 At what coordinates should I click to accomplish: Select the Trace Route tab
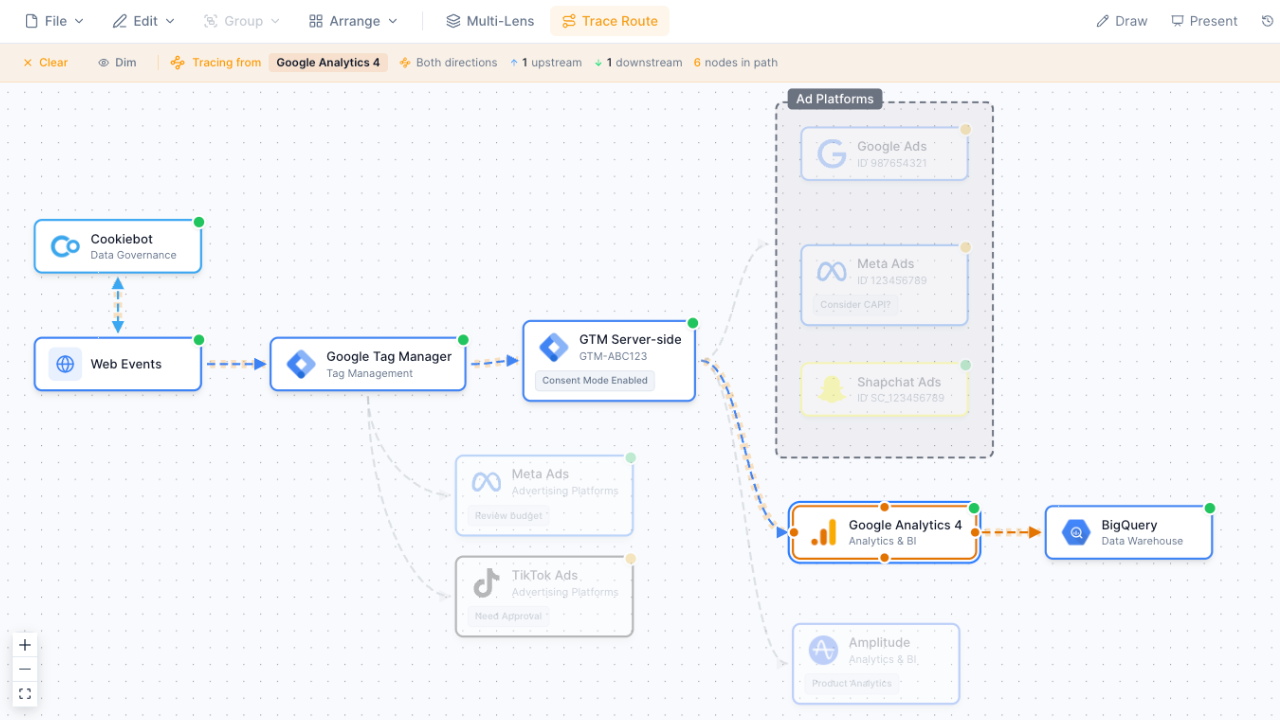609,20
